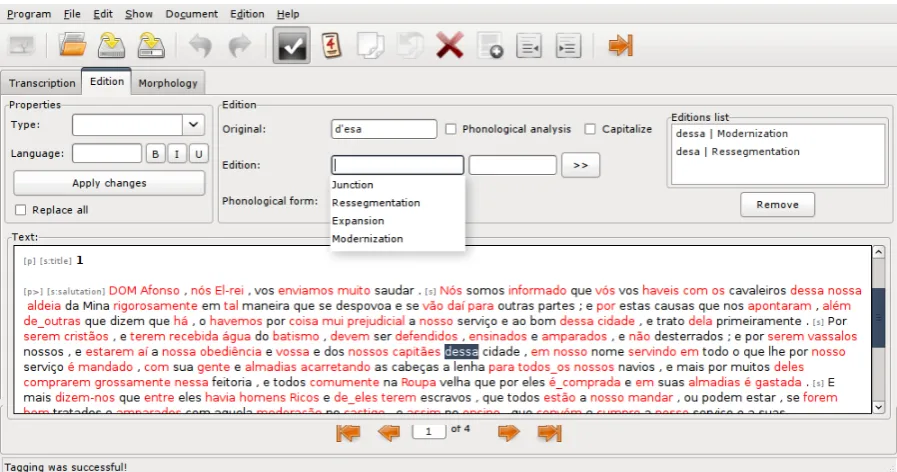The image size is (897, 472).
Task: Enable the Replace all checkbox
Action: 21,210
